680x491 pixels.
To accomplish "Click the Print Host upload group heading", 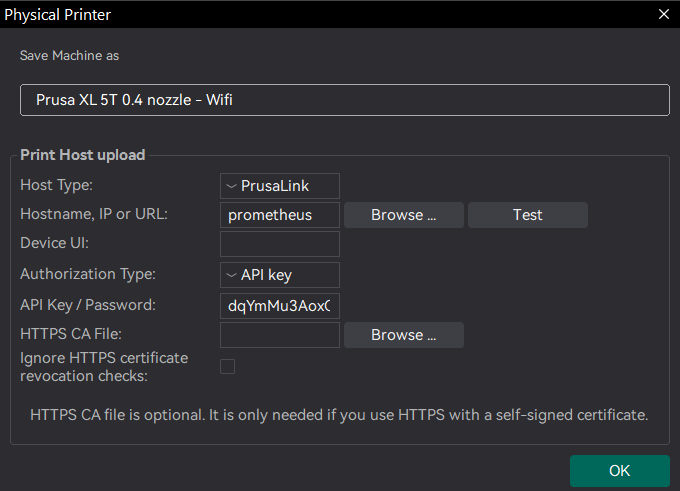I will click(83, 155).
